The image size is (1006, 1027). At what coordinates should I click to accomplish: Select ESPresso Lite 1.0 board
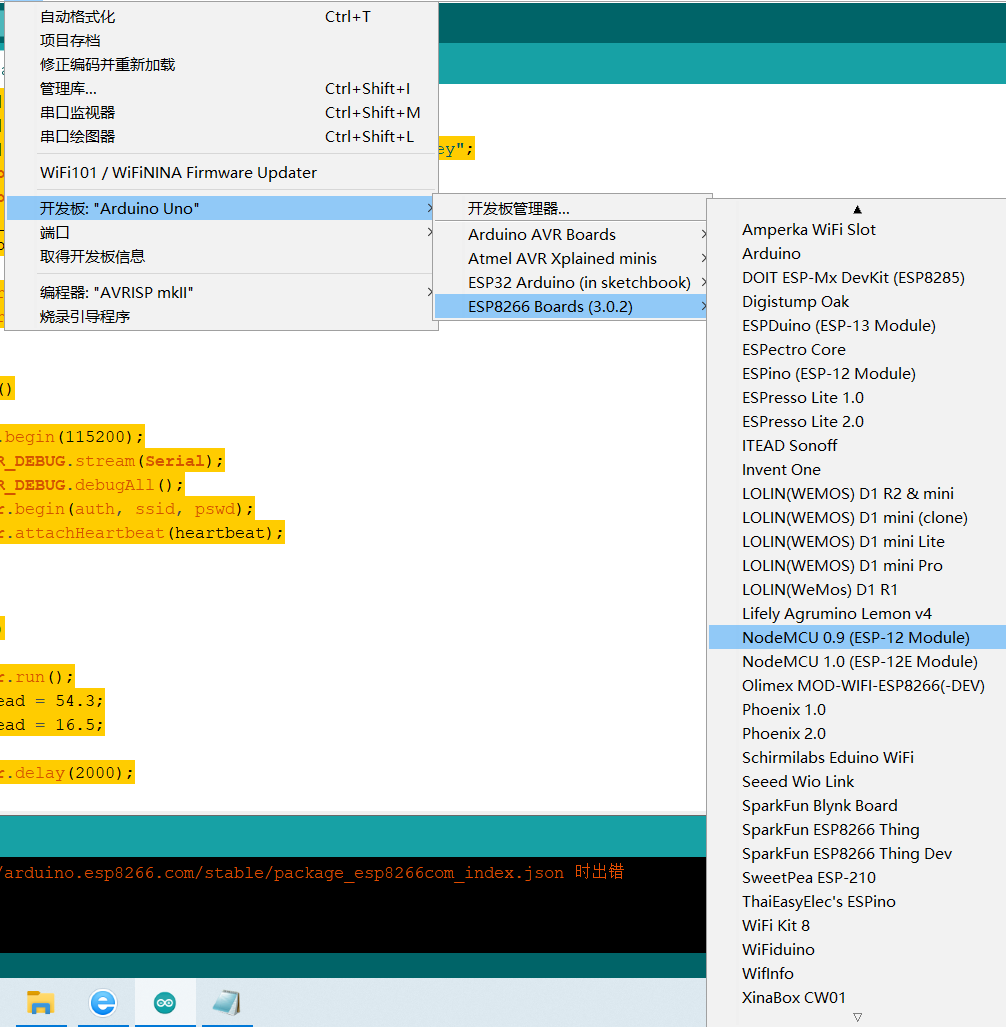[857, 398]
